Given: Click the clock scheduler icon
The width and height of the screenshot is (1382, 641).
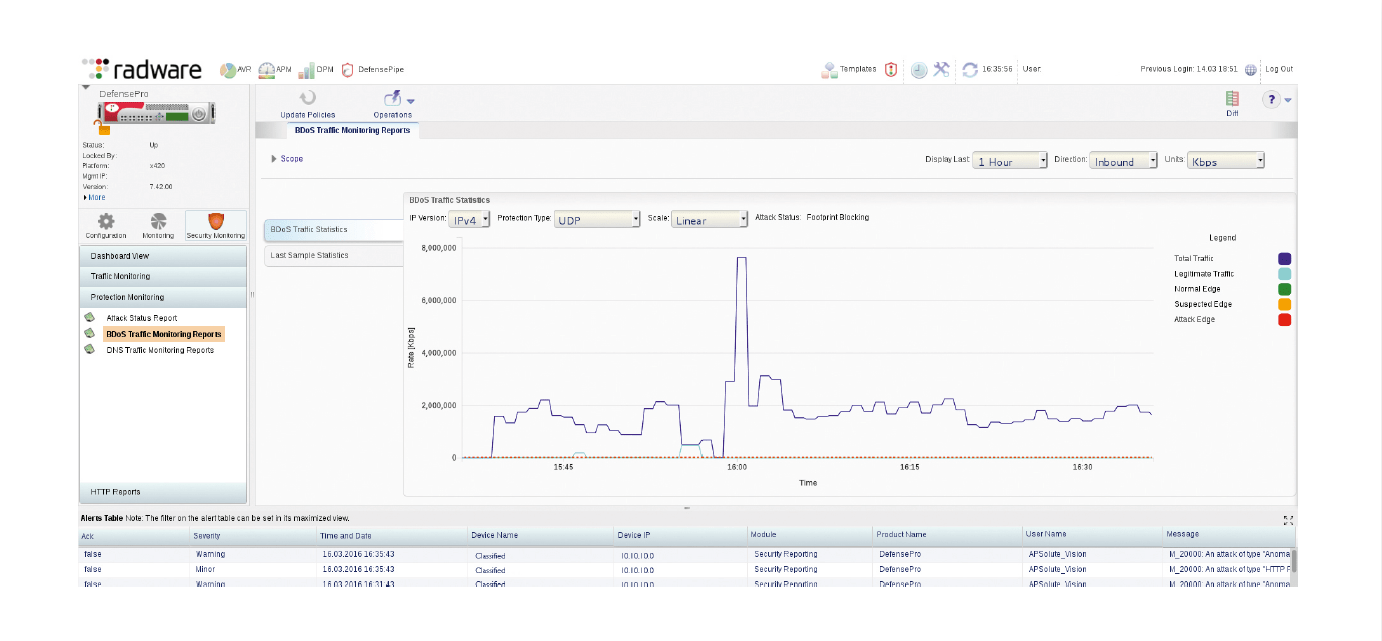Looking at the screenshot, I should [919, 70].
